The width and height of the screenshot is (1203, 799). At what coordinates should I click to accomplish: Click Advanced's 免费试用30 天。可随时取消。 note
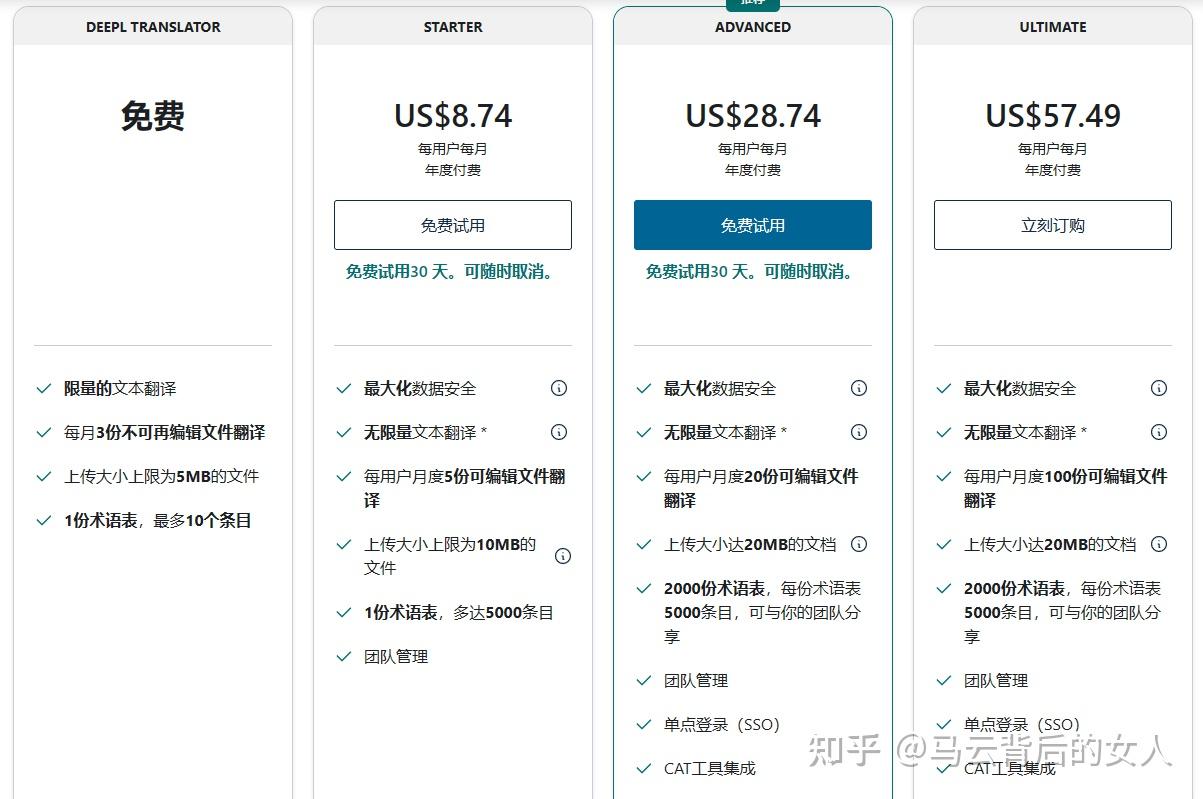(x=752, y=271)
